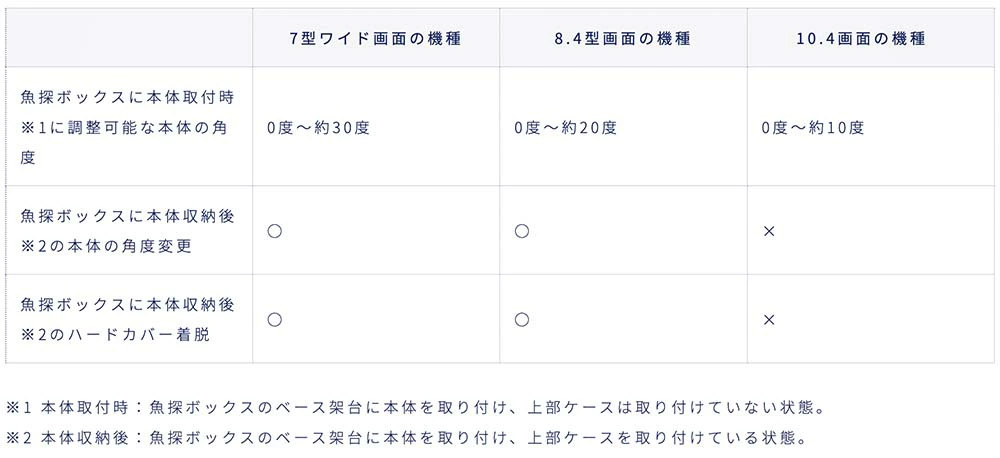
Task: Click the ※1 marker starting the first footnote
Action: pos(20,408)
